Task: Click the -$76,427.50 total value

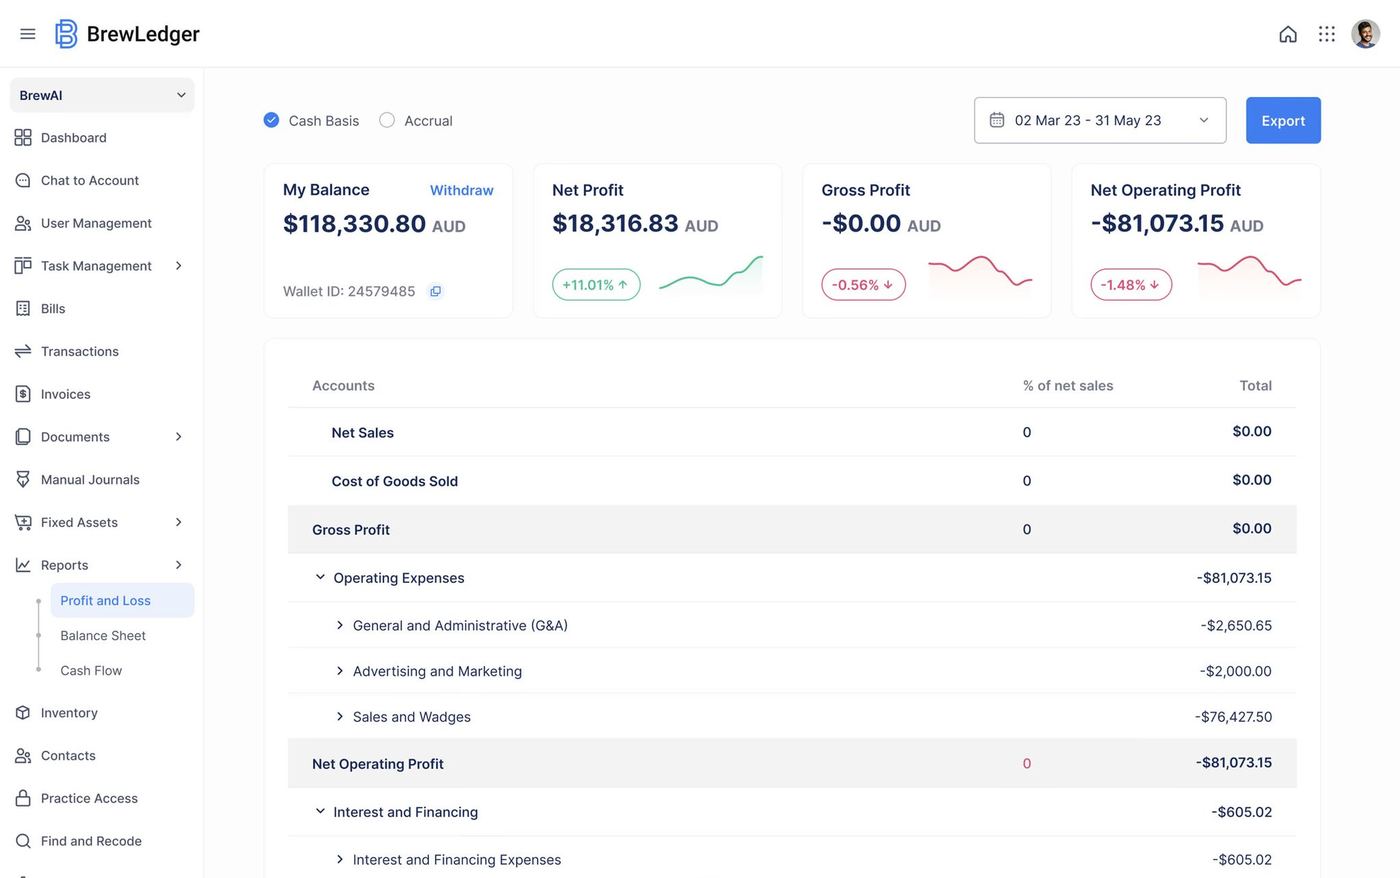Action: coord(1233,717)
